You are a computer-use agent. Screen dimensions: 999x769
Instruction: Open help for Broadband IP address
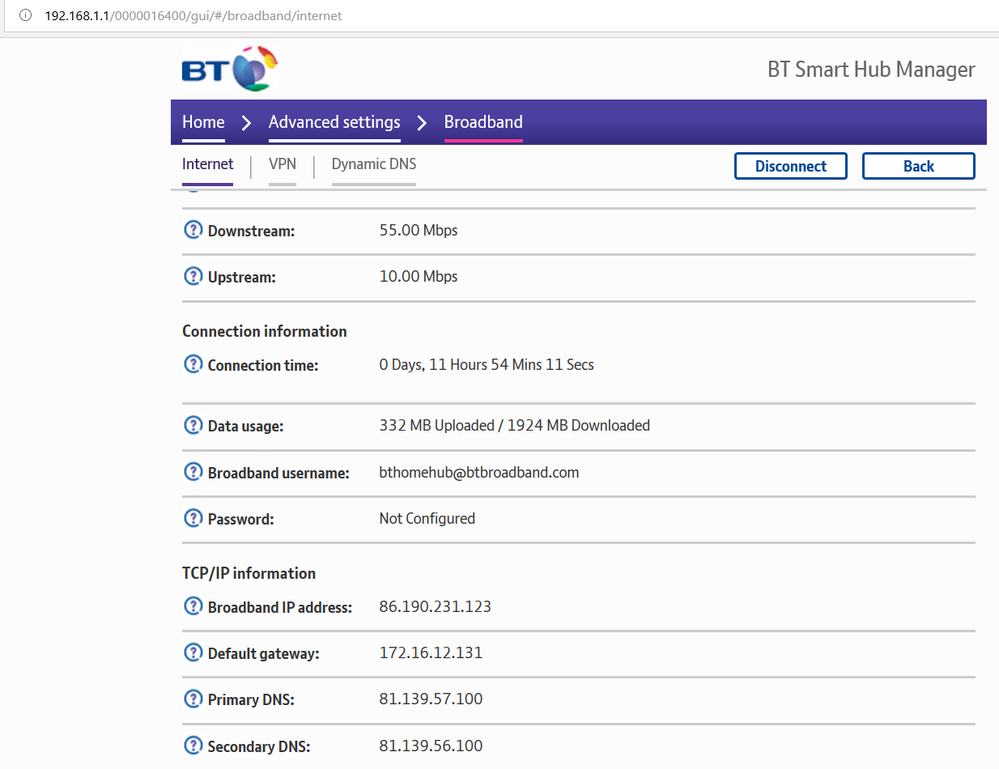point(192,606)
